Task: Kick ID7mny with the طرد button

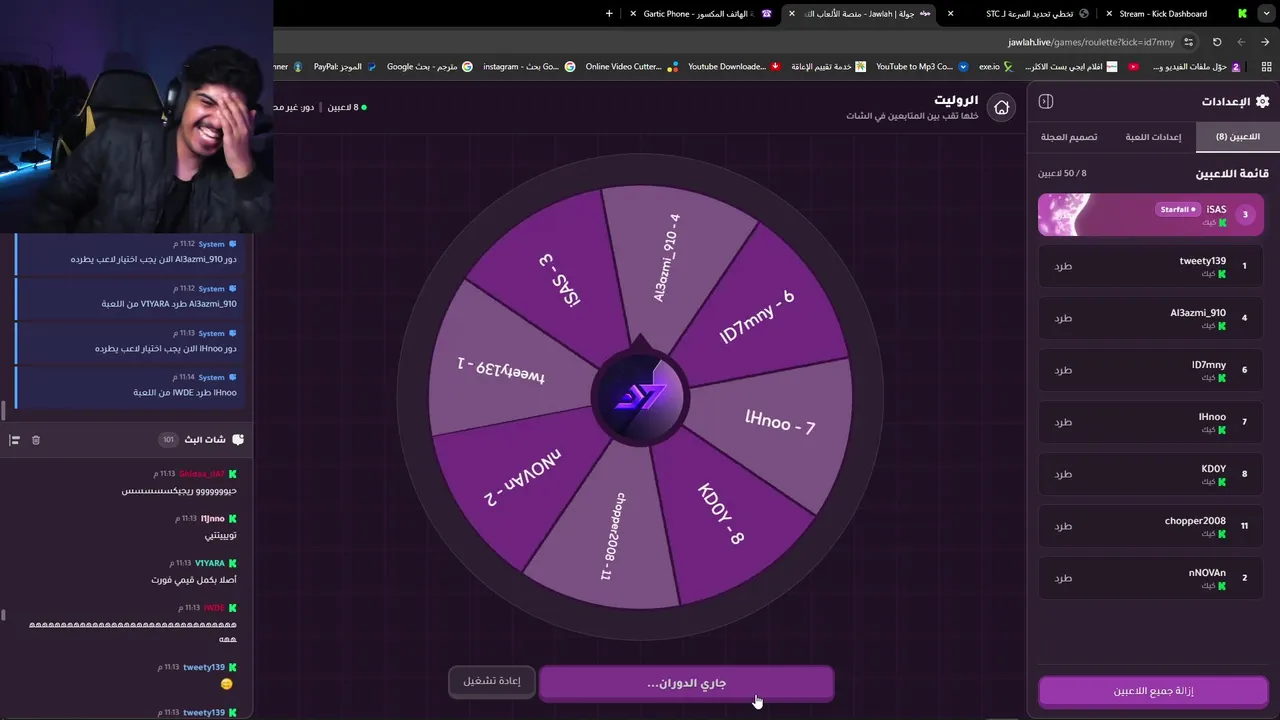Action: pos(1063,370)
